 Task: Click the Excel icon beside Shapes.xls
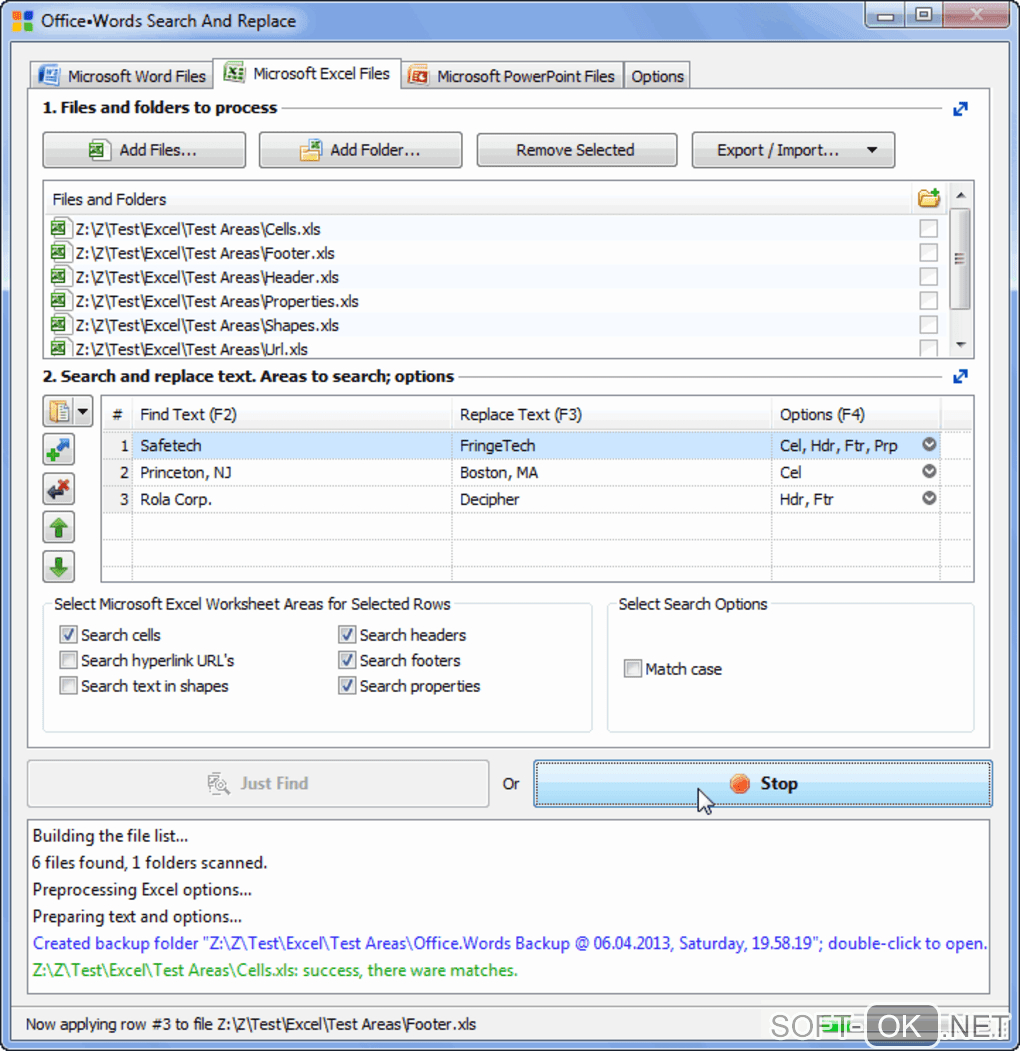(x=60, y=325)
